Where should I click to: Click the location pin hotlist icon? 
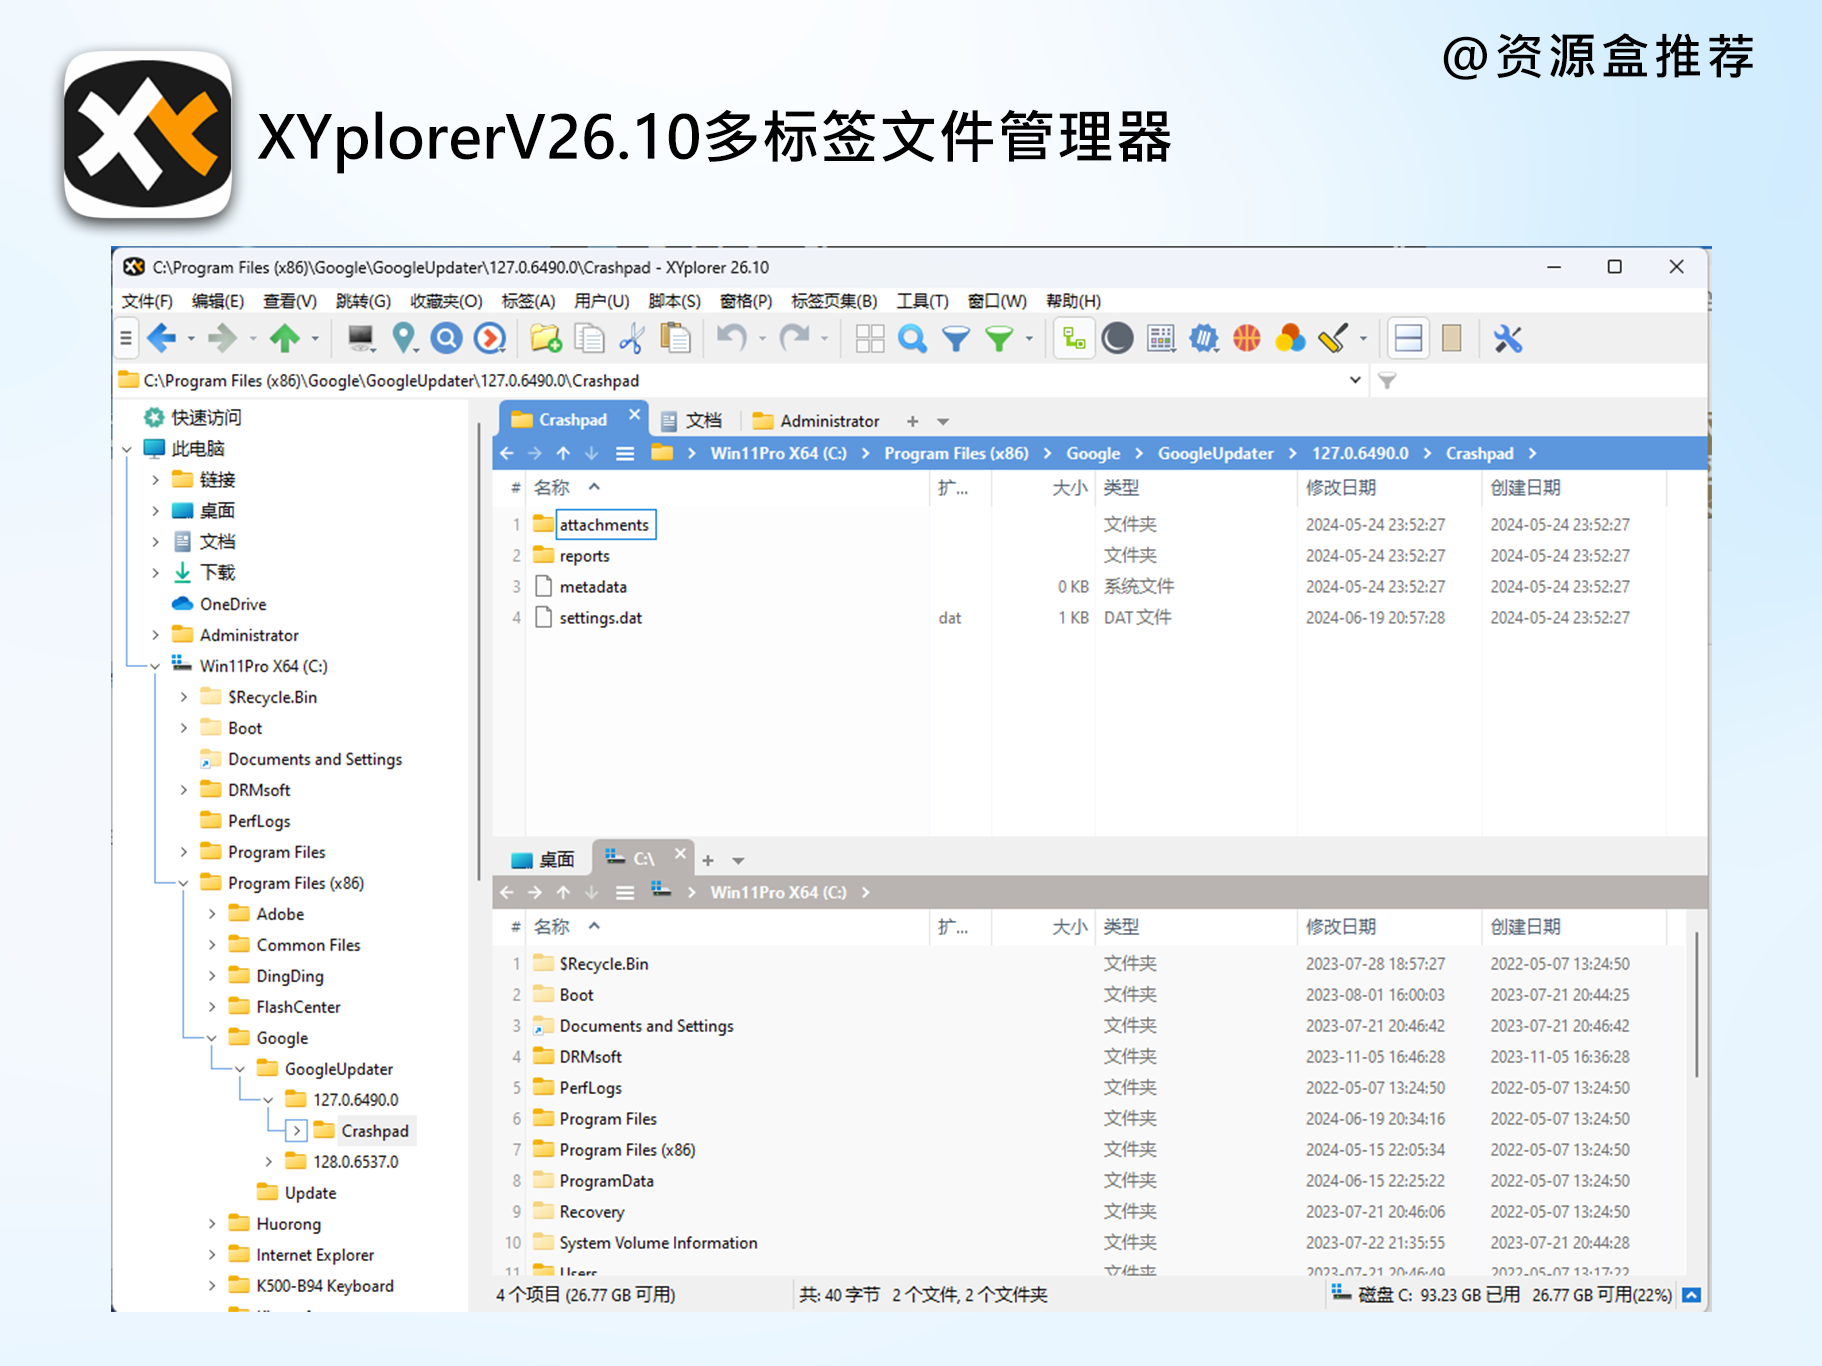(404, 339)
